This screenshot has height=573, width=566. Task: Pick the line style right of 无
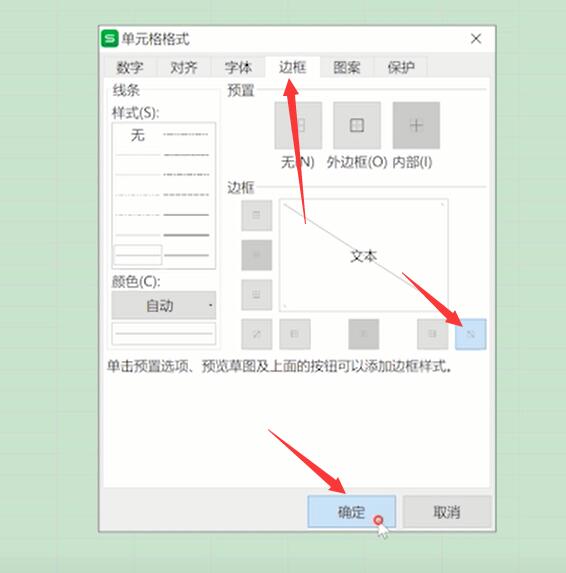tap(186, 134)
